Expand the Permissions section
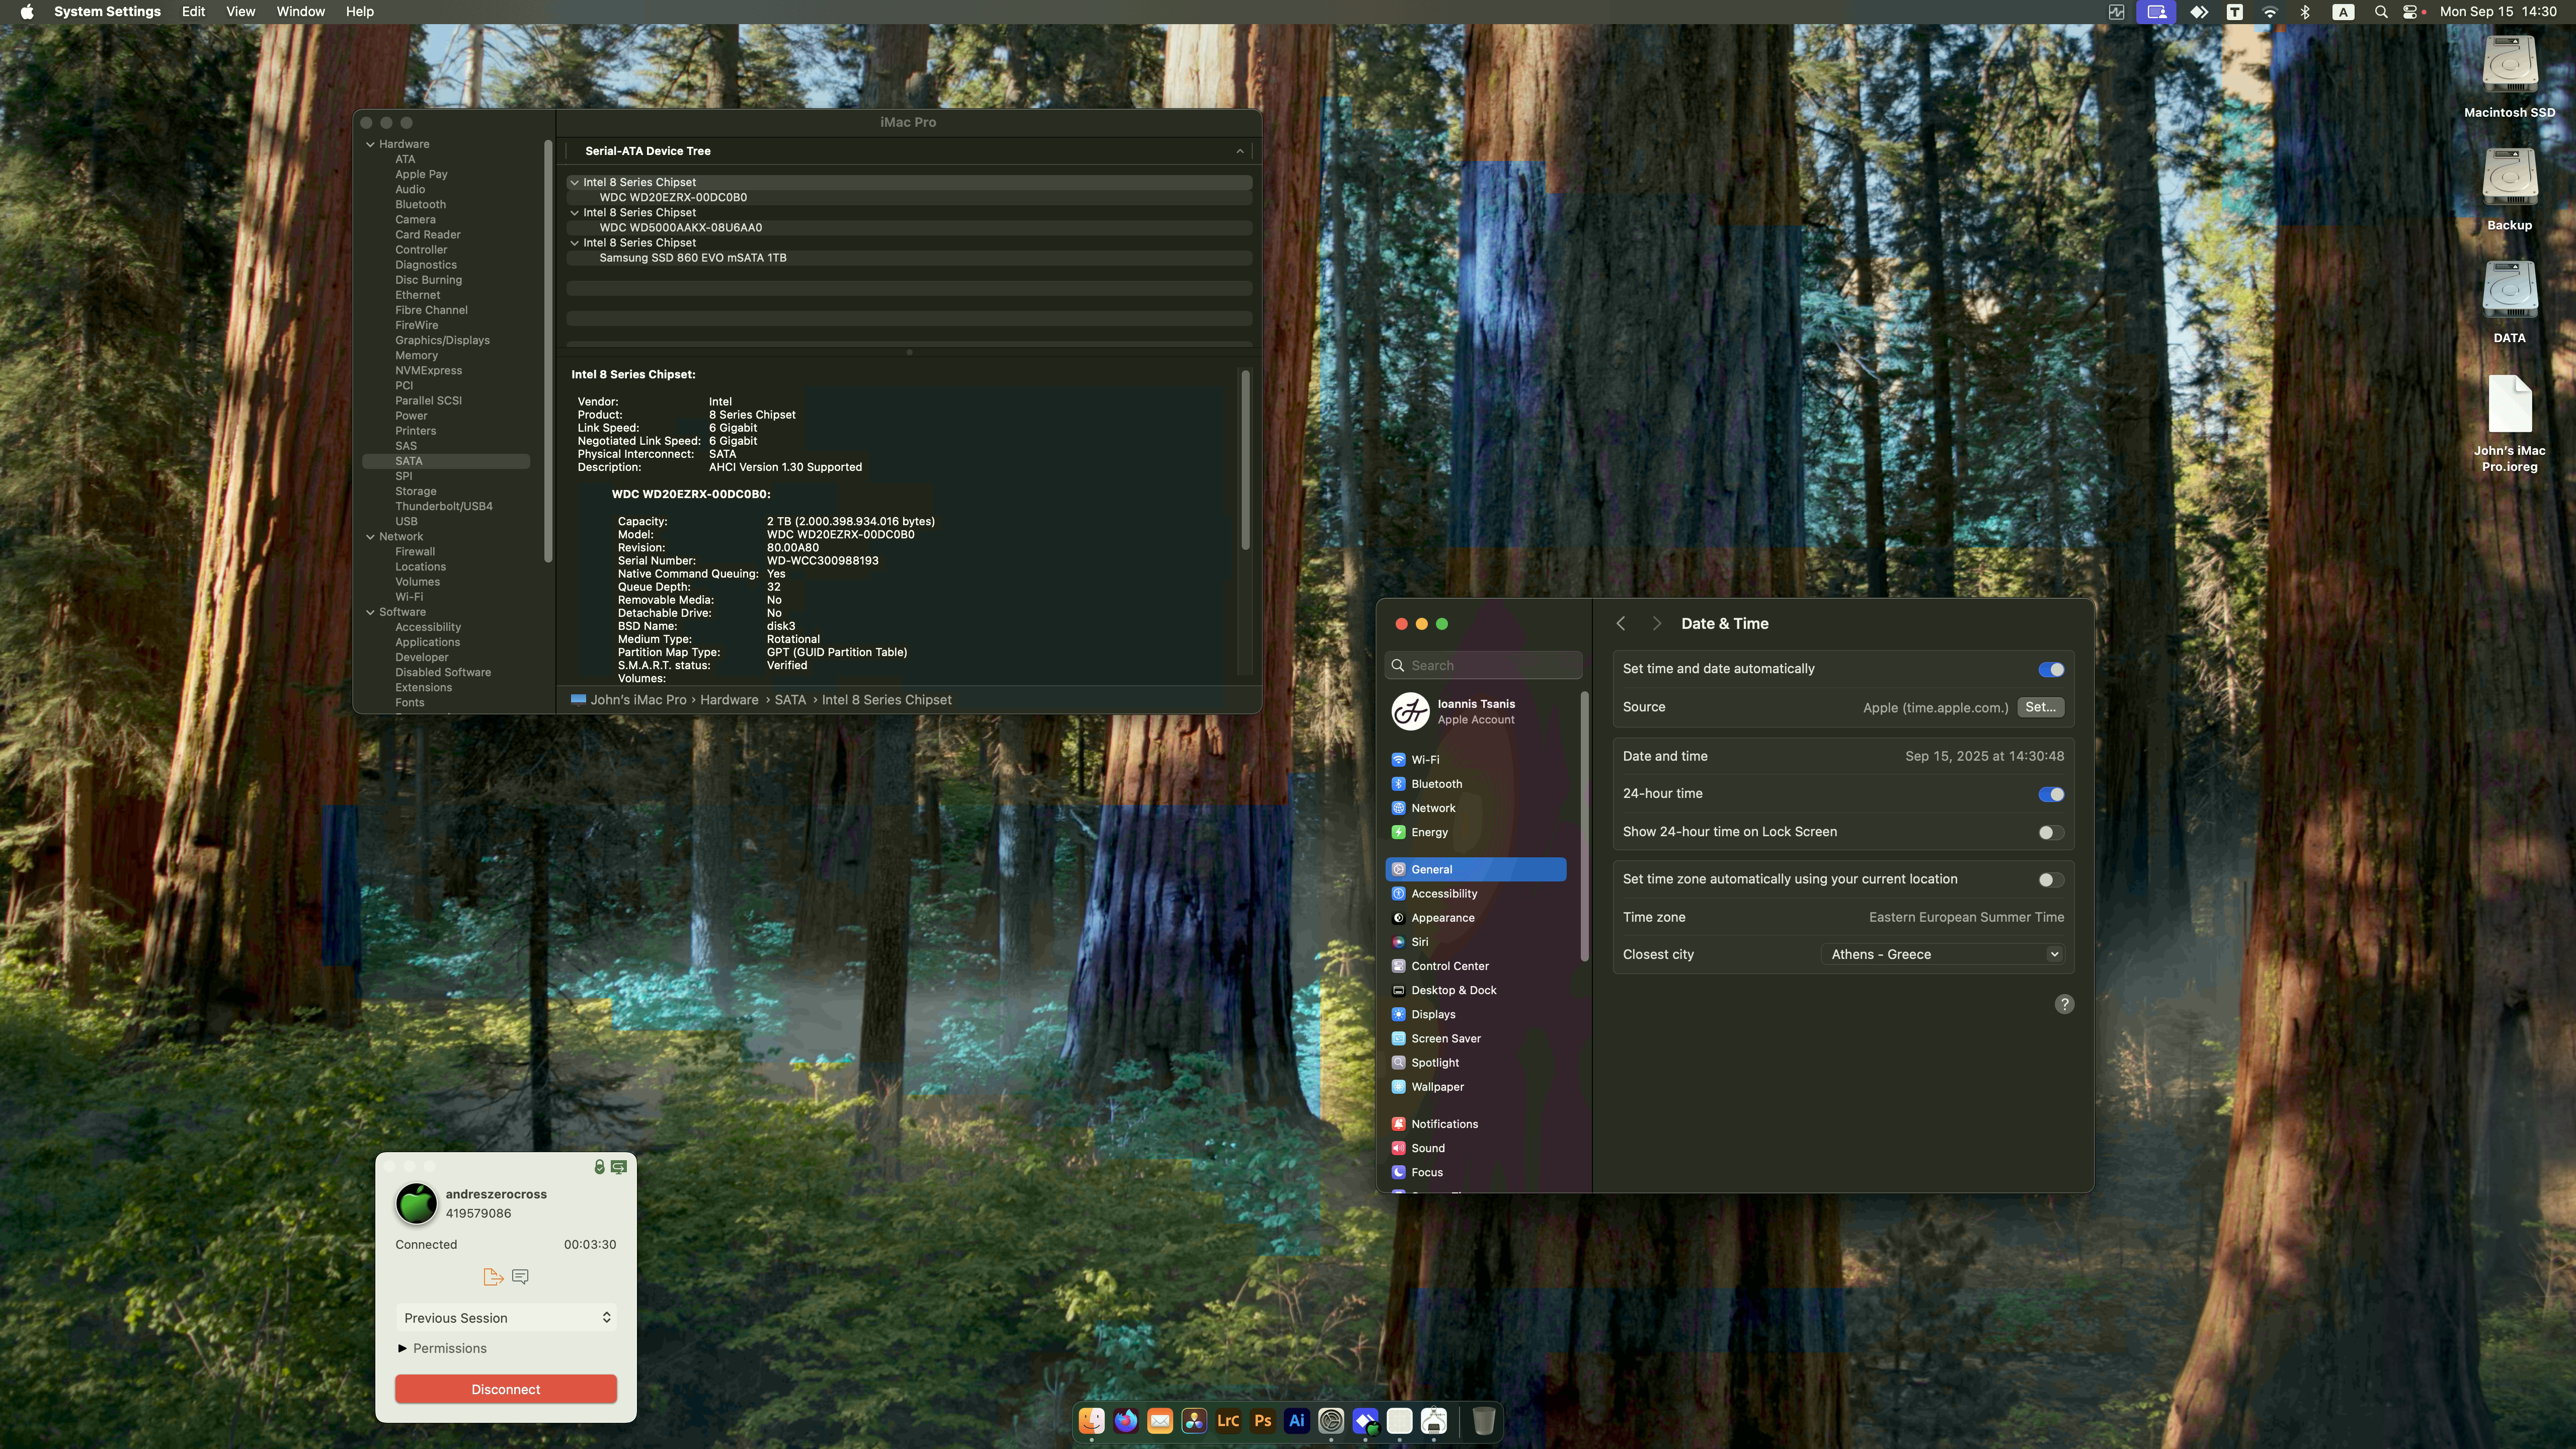 (x=442, y=1348)
